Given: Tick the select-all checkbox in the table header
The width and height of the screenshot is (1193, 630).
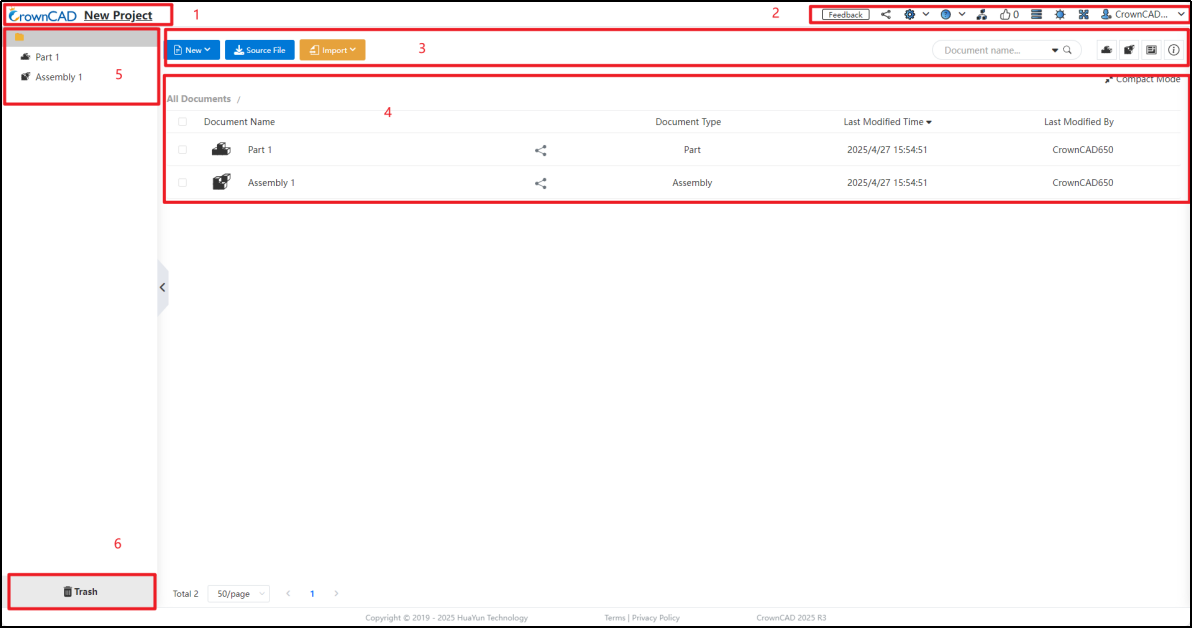Looking at the screenshot, I should click(183, 122).
